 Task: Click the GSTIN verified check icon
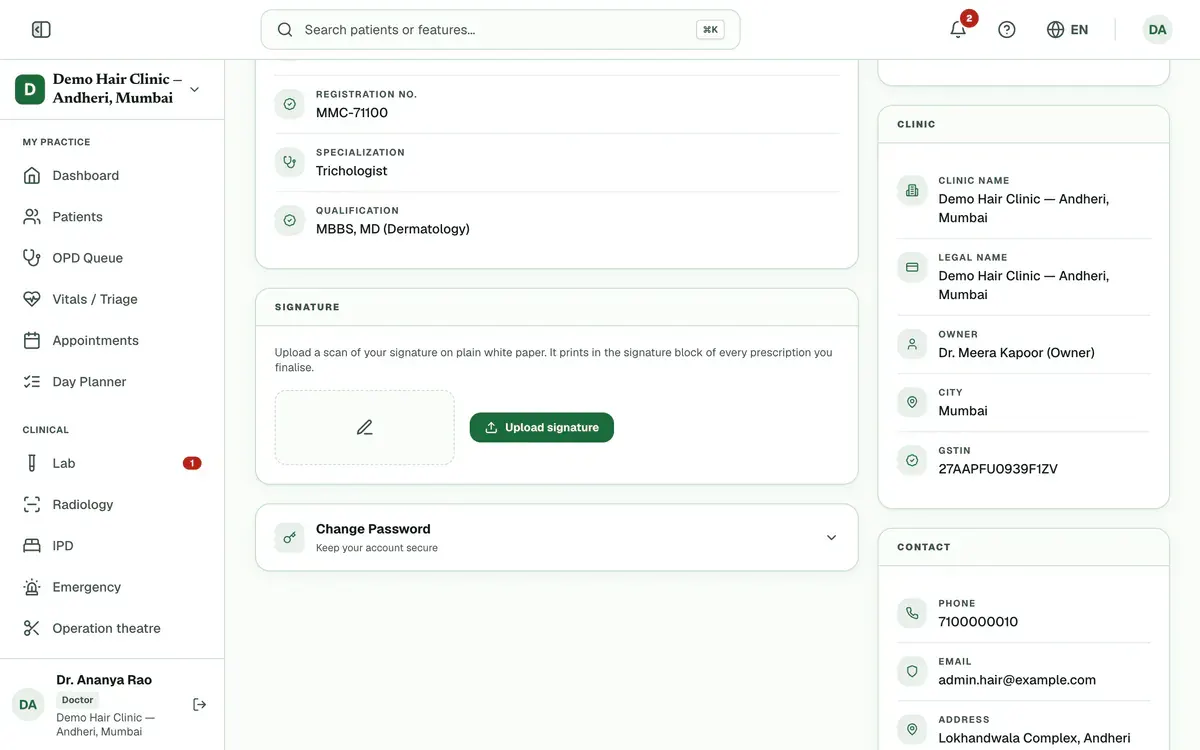click(912, 460)
